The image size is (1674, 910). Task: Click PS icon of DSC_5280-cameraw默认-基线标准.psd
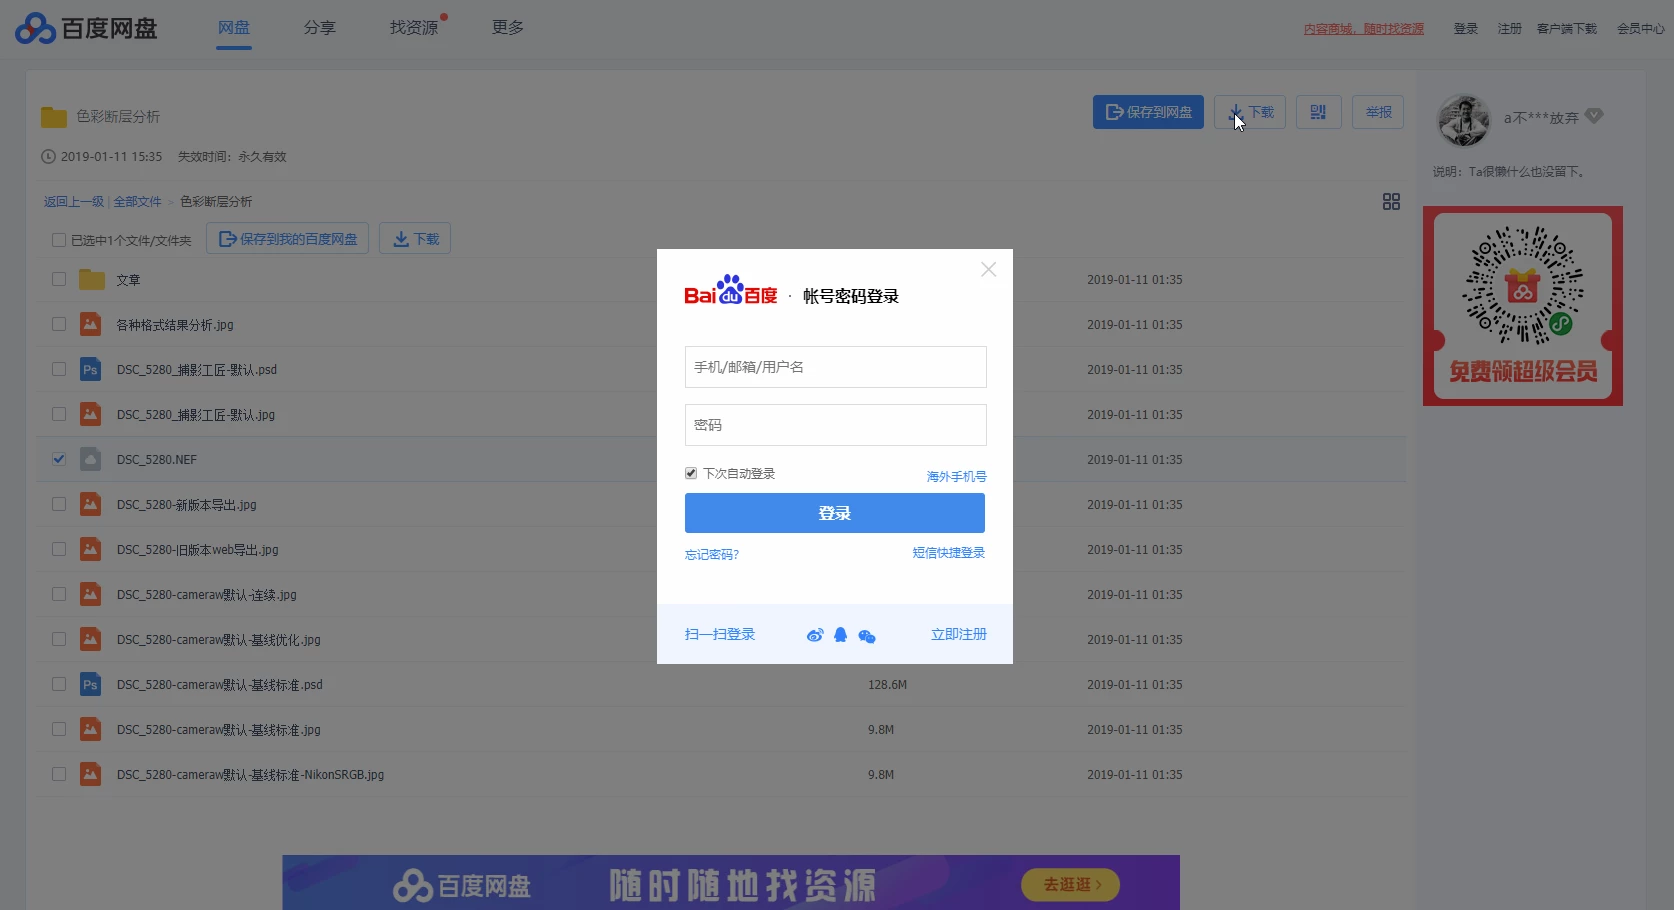(x=91, y=684)
